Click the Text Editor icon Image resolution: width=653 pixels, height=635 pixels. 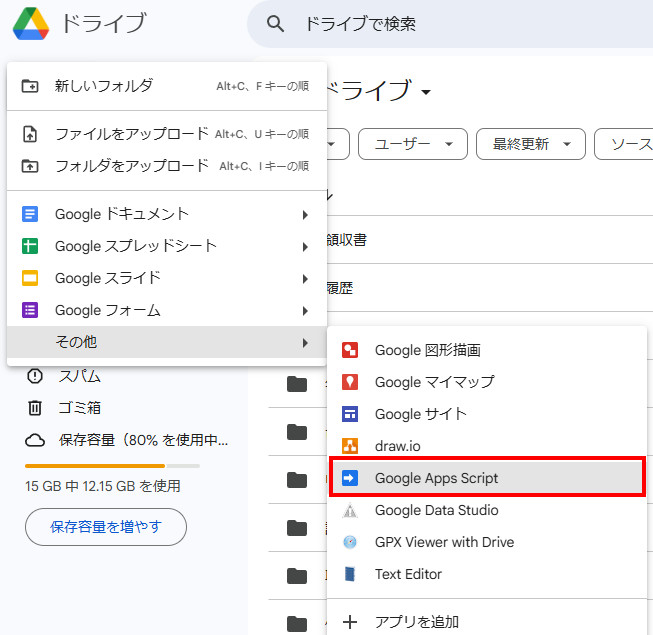pyautogui.click(x=350, y=574)
